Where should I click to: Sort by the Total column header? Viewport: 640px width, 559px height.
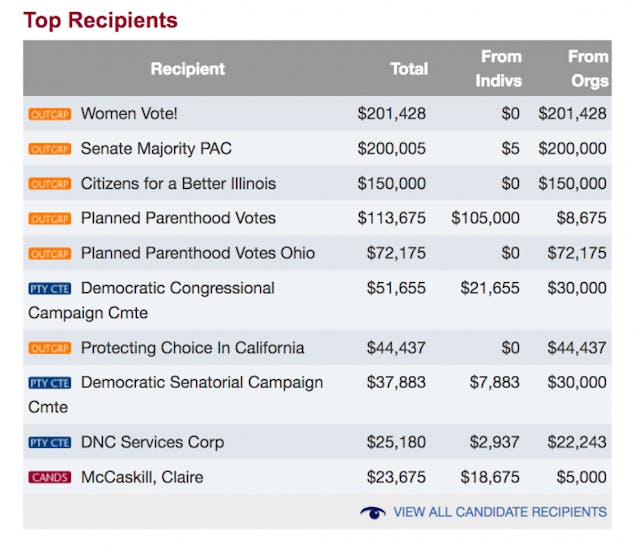tap(409, 69)
